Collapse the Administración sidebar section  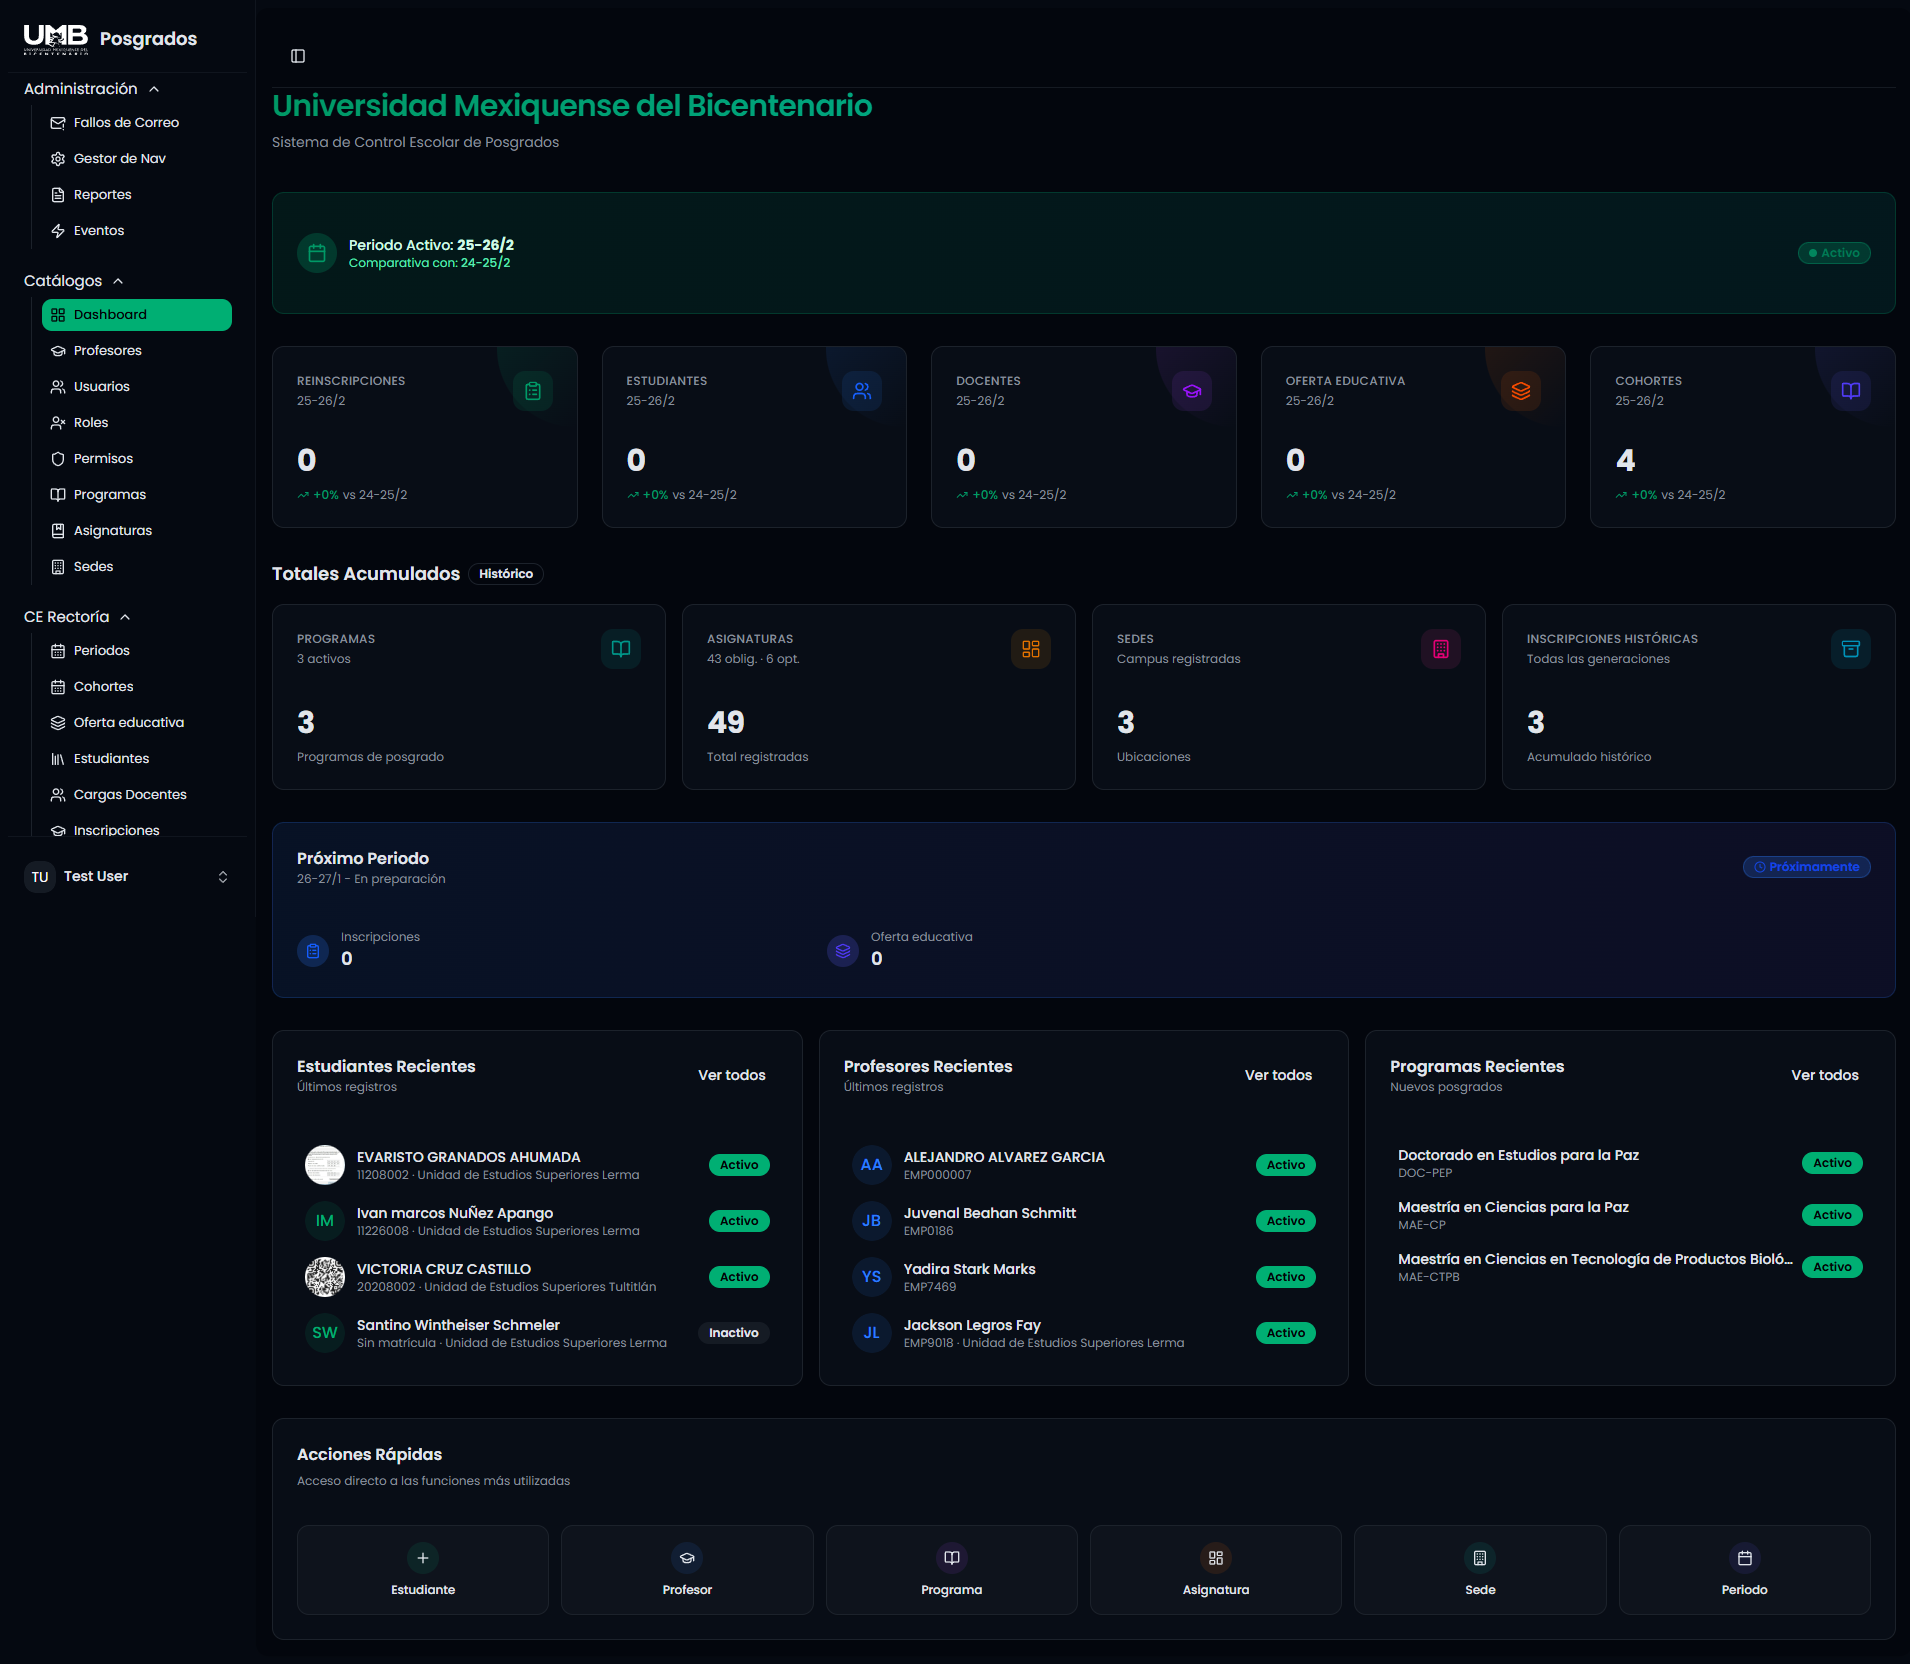[92, 89]
